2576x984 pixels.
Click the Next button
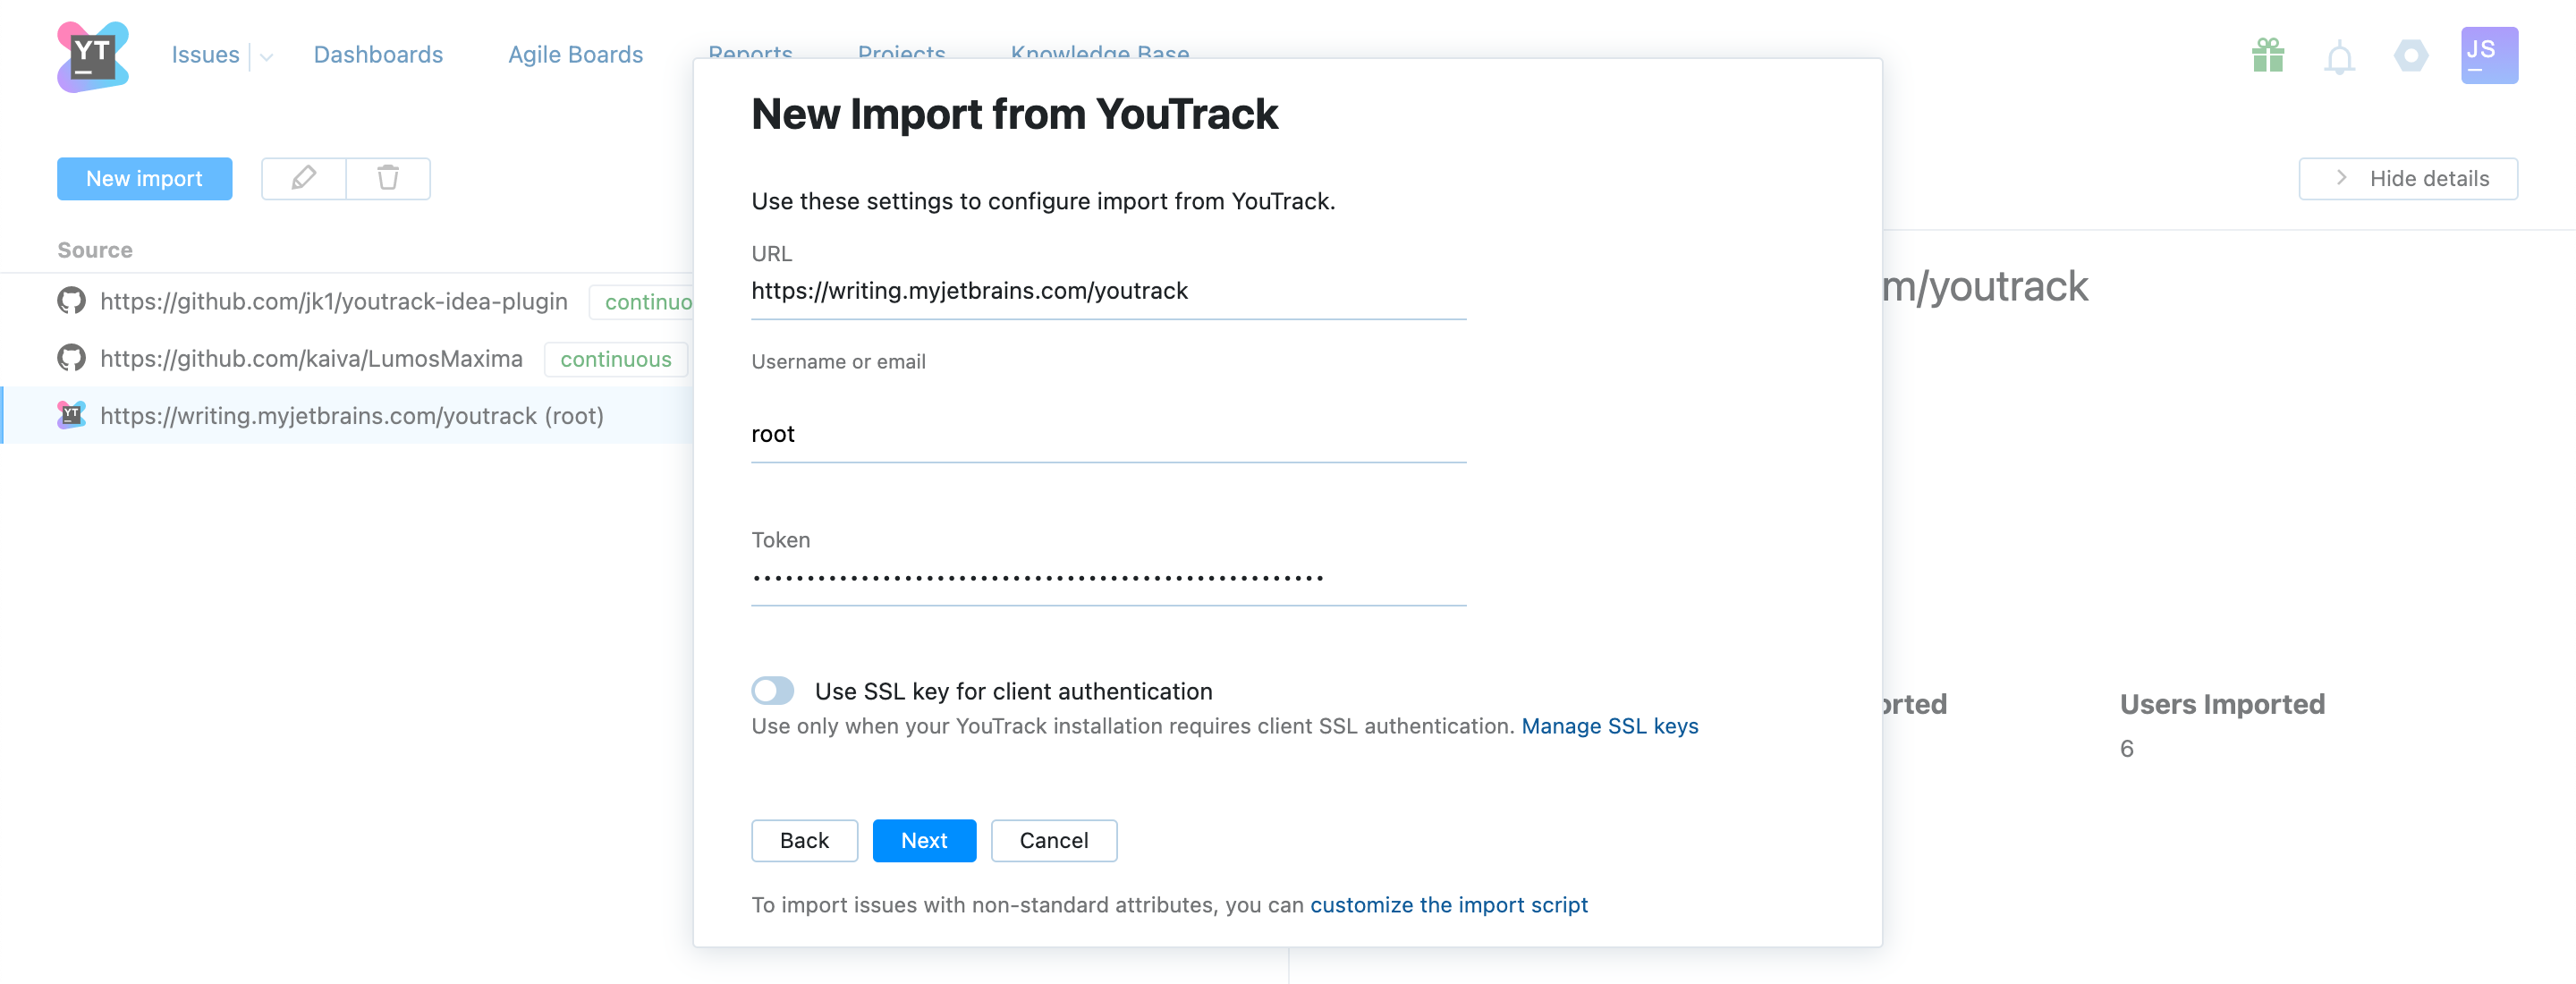pos(923,840)
